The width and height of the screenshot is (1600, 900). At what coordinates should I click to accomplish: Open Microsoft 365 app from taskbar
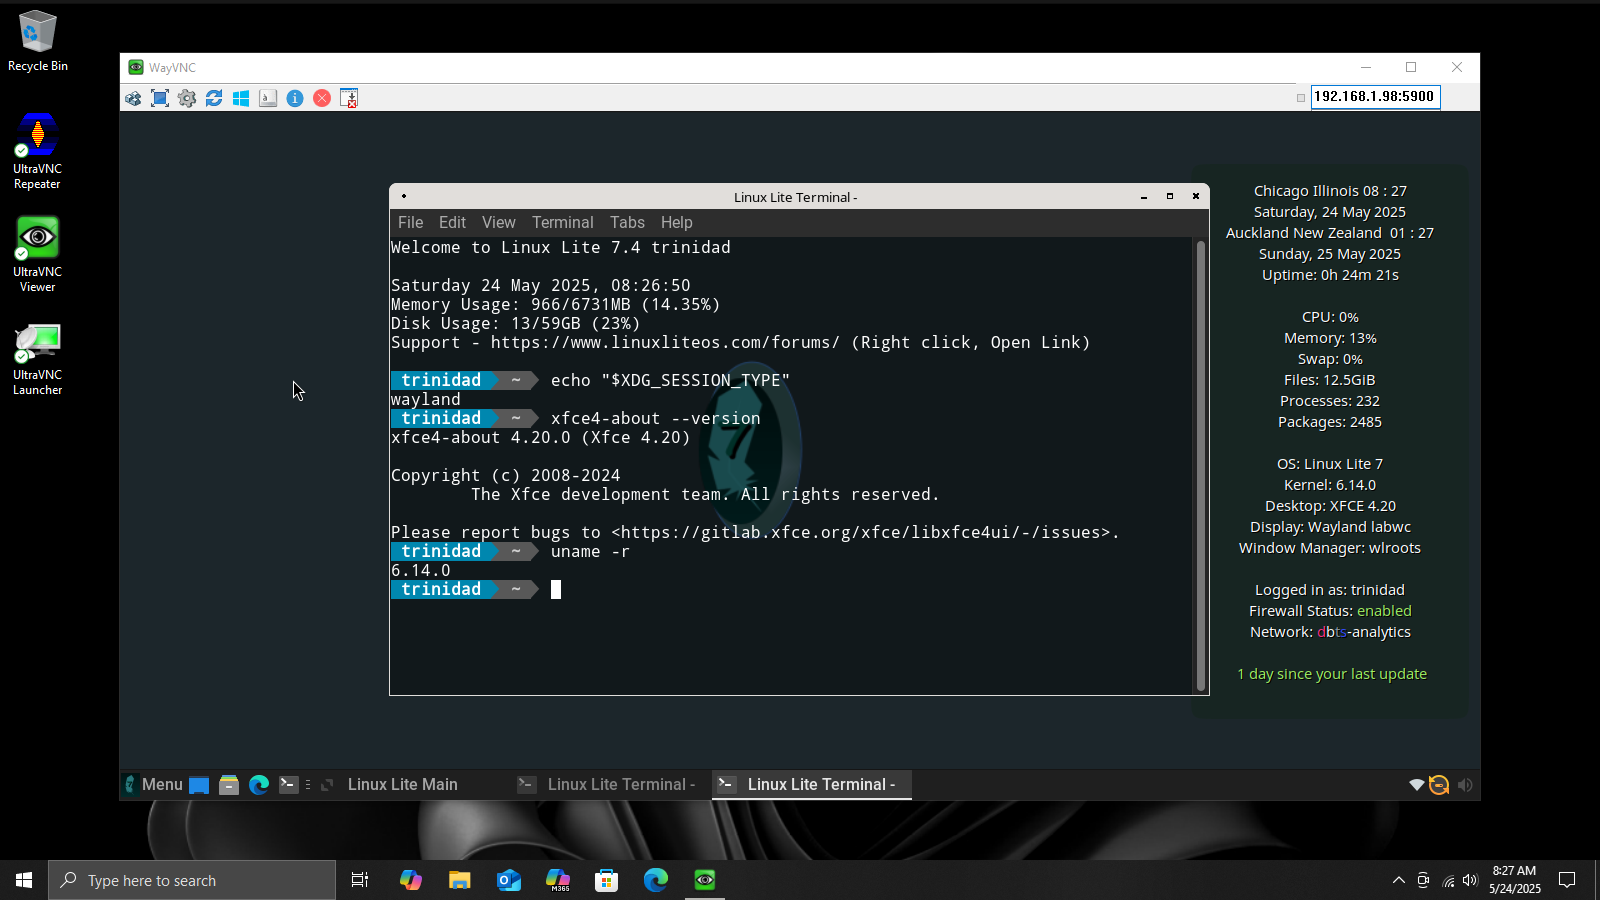(x=558, y=880)
